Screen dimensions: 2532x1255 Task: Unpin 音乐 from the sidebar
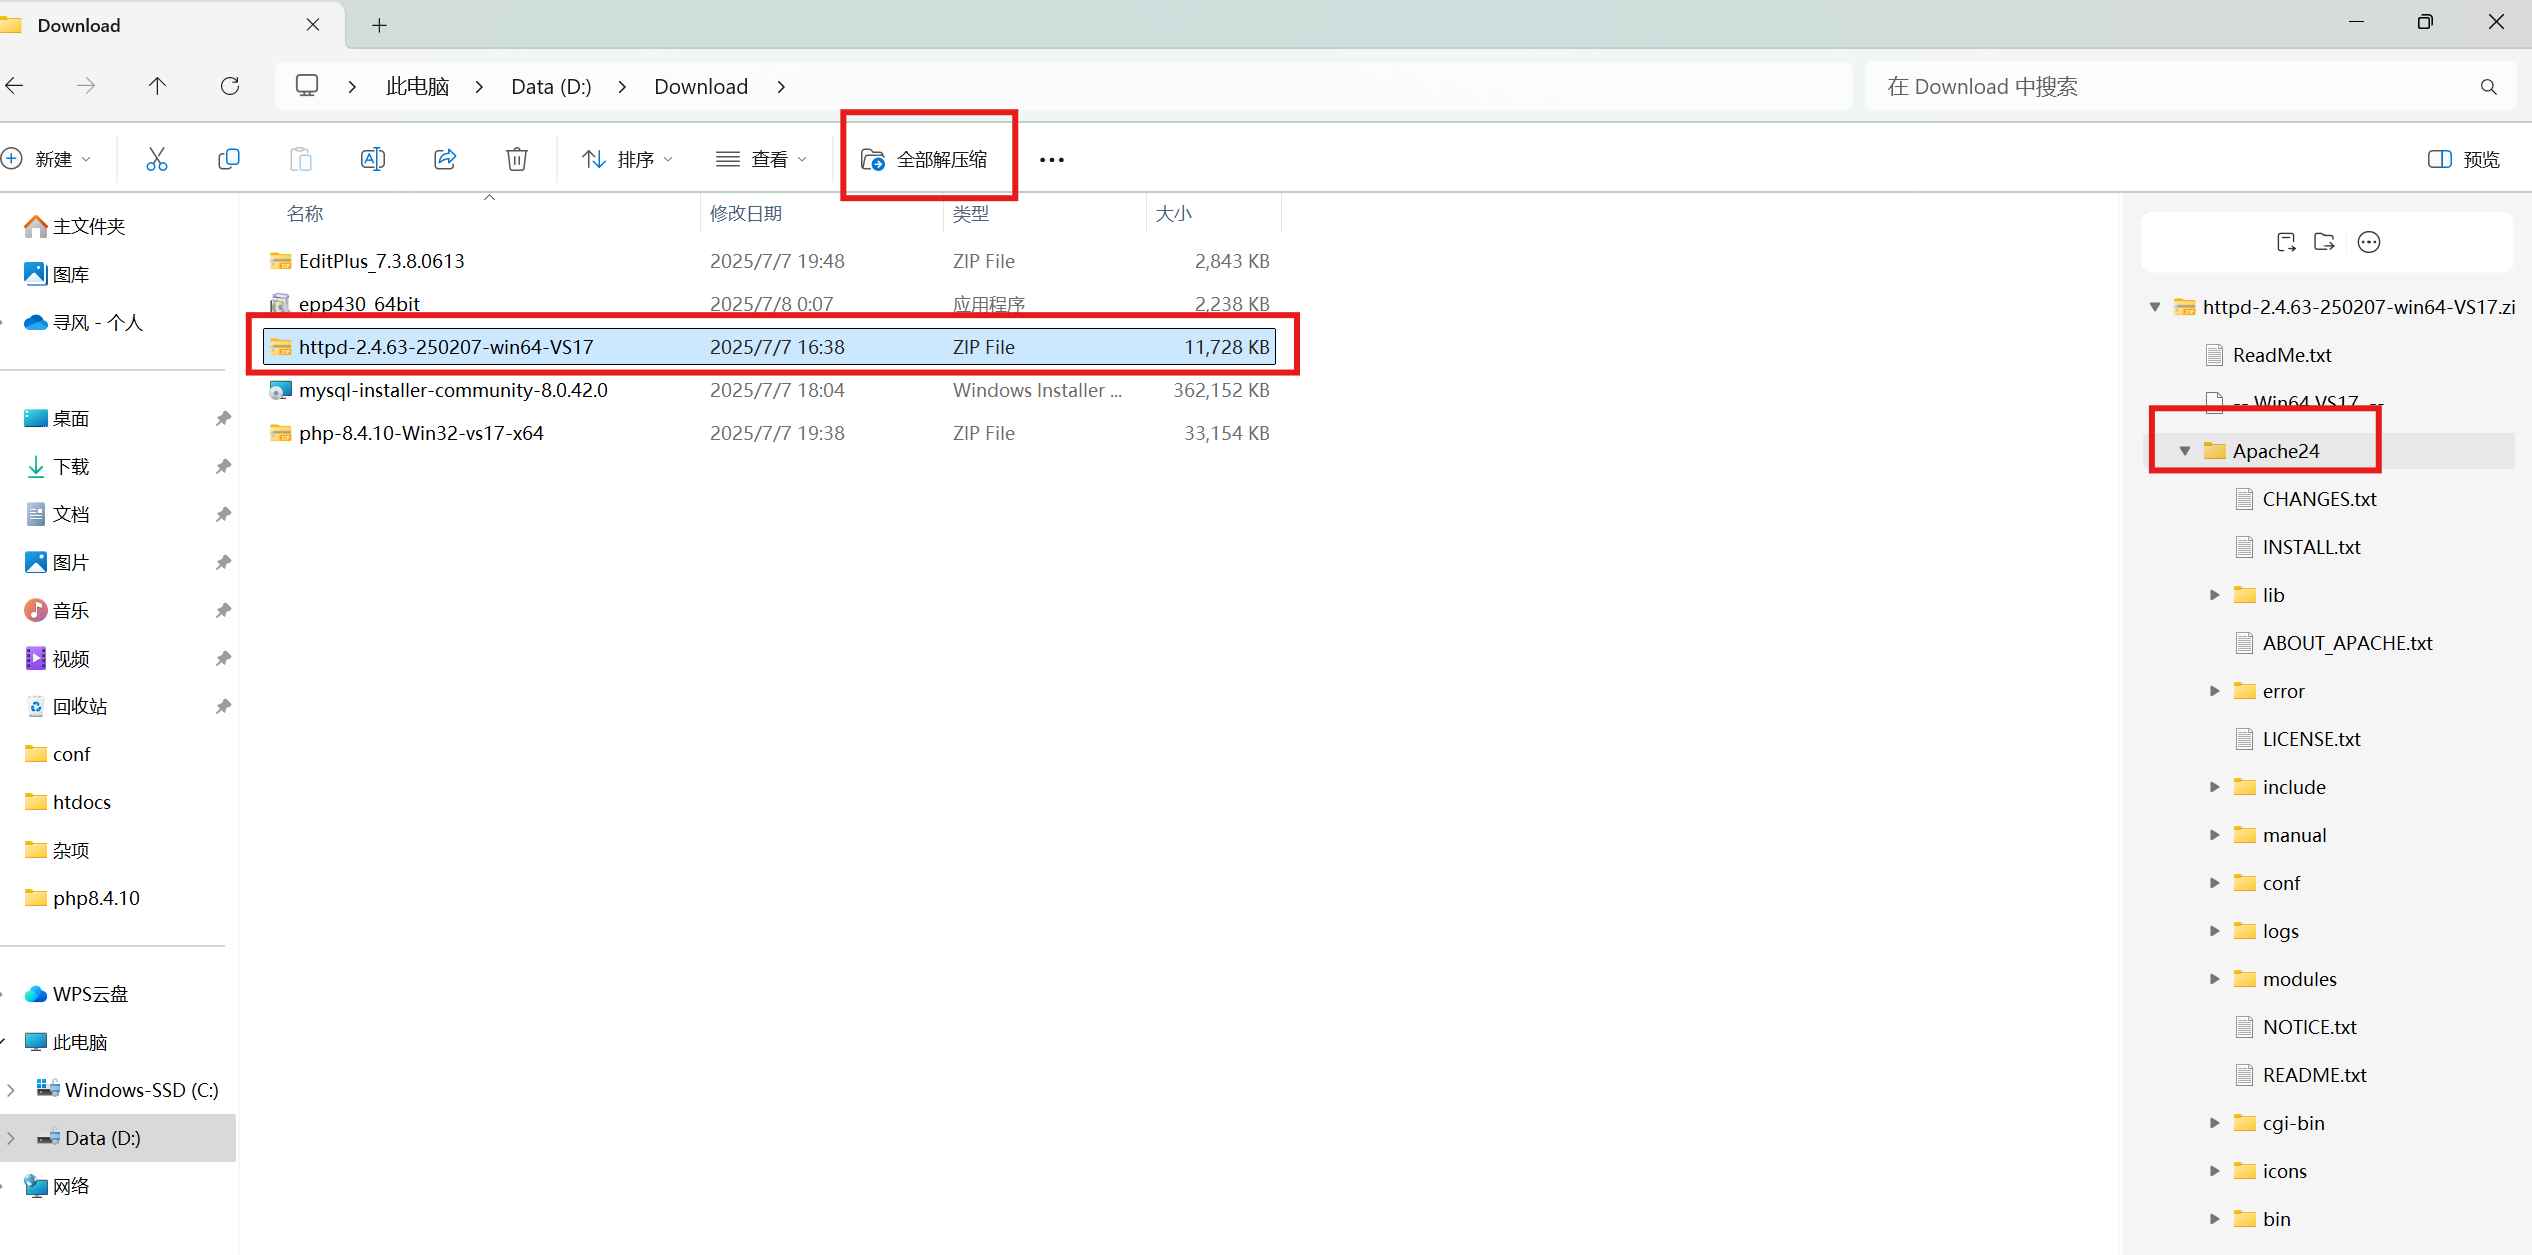[x=222, y=610]
